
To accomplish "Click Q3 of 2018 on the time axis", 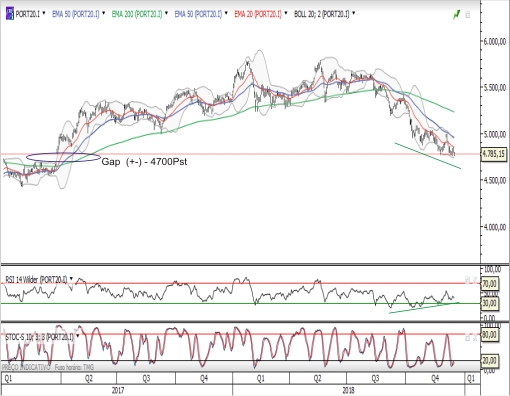I will click(x=375, y=379).
